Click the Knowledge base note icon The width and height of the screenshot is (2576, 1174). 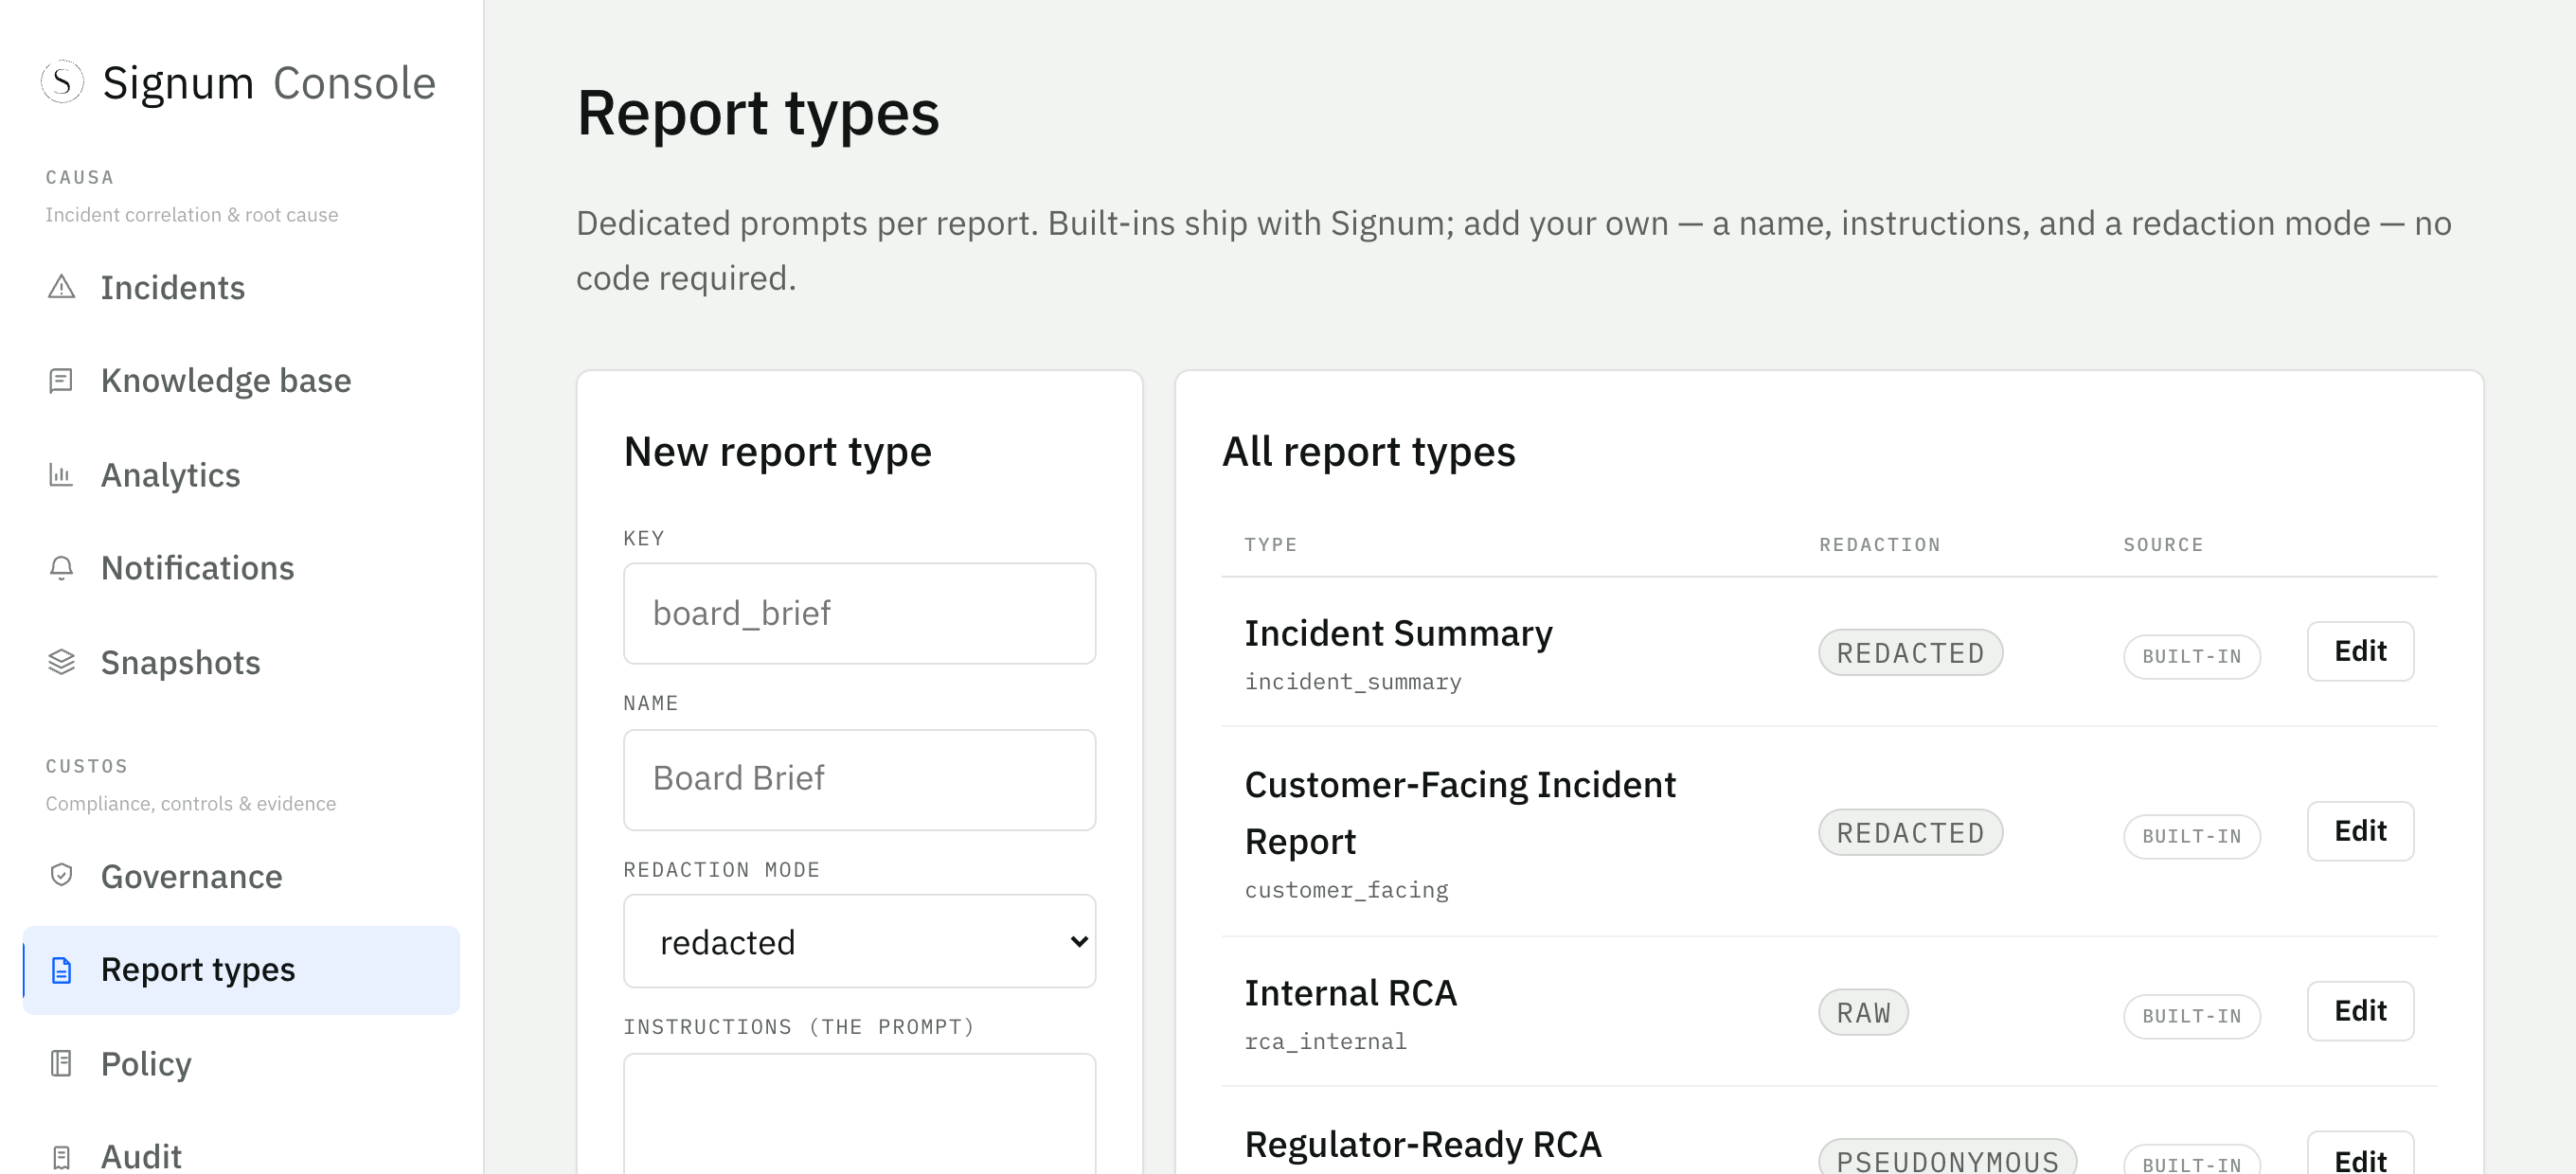click(61, 380)
